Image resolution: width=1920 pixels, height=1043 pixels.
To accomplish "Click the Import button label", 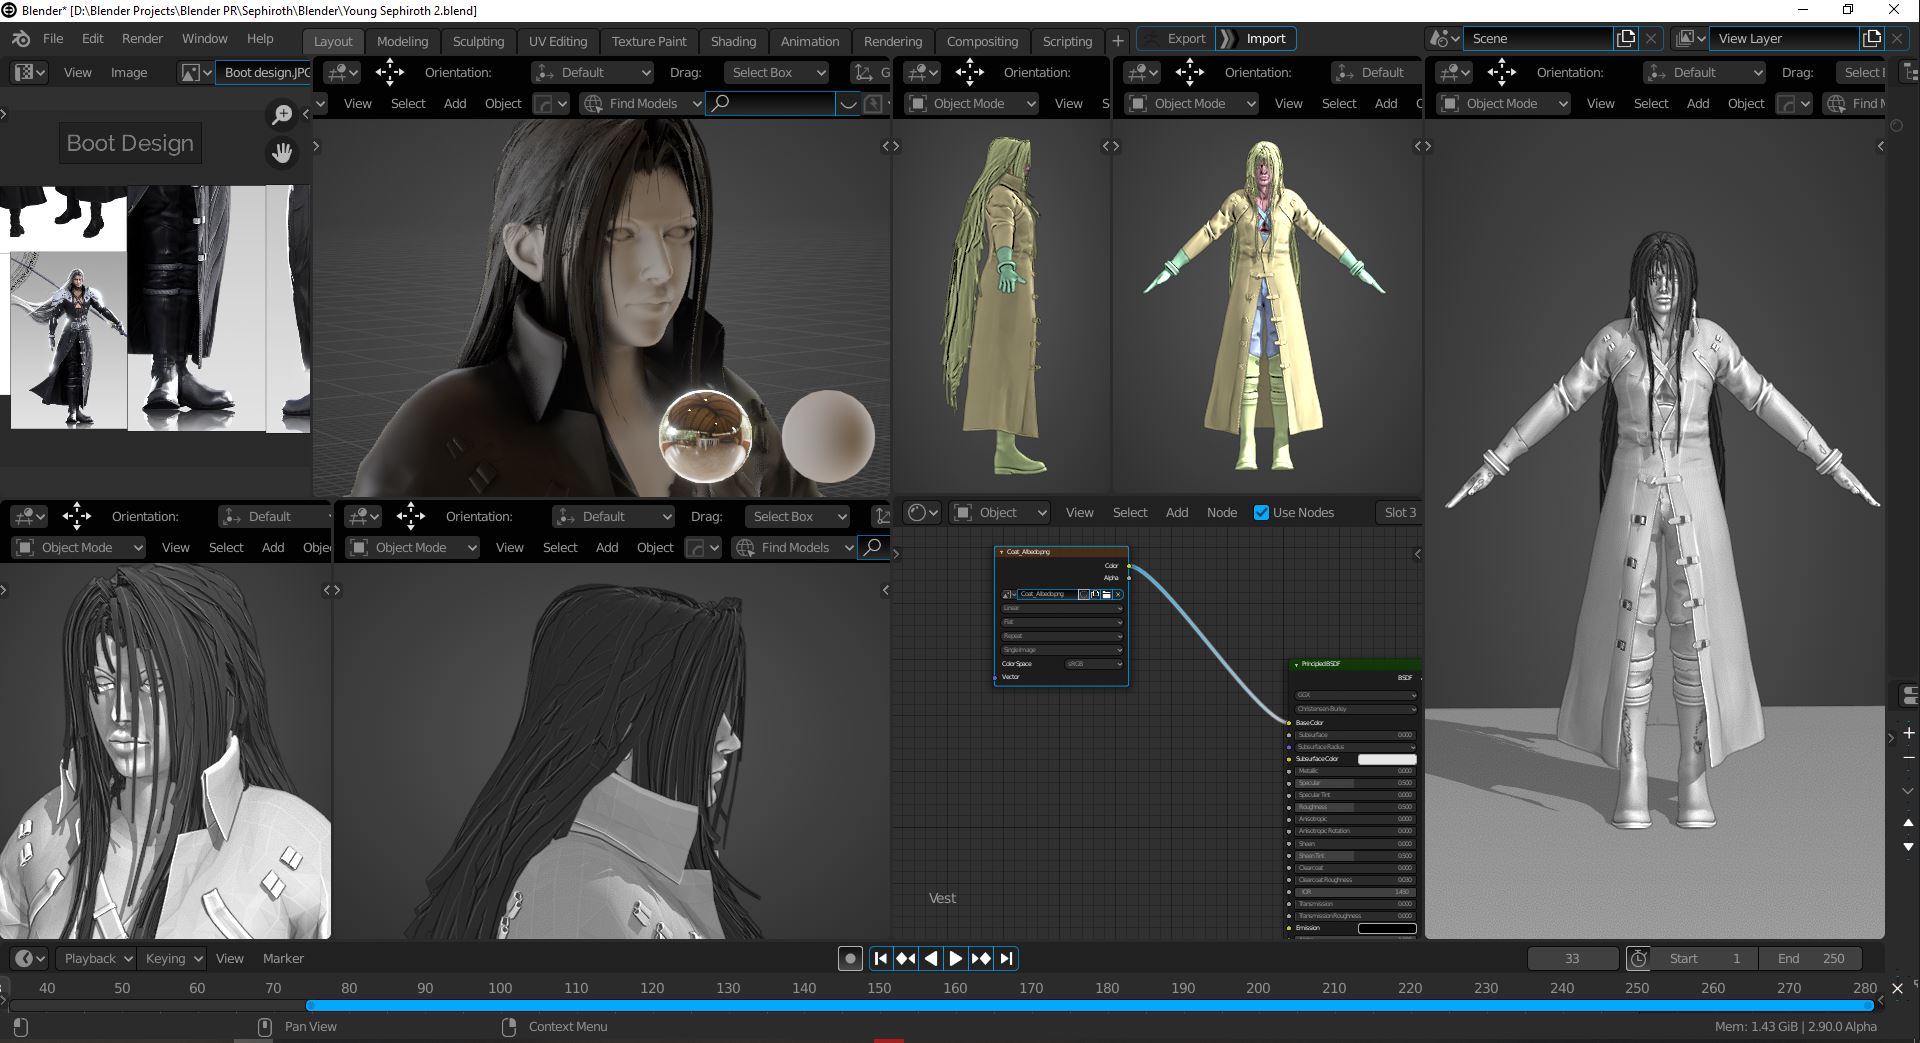I will coord(1266,39).
